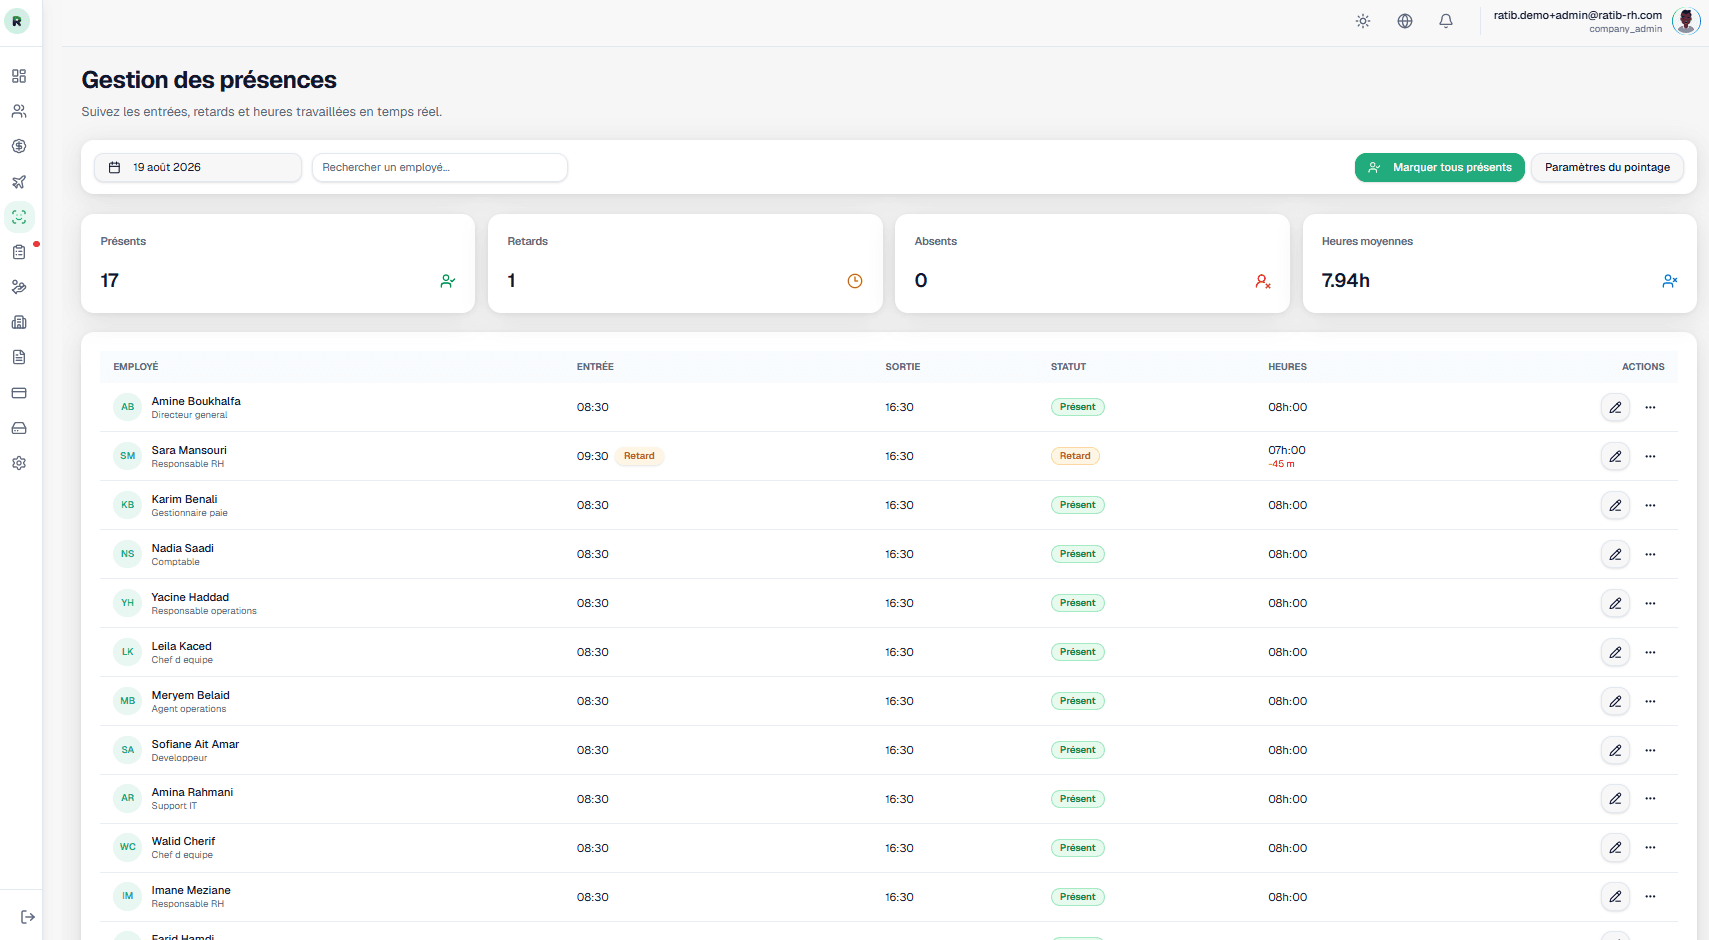1709x940 pixels.
Task: Open more actions menu for Sofiane Ait Amar
Action: tap(1650, 750)
